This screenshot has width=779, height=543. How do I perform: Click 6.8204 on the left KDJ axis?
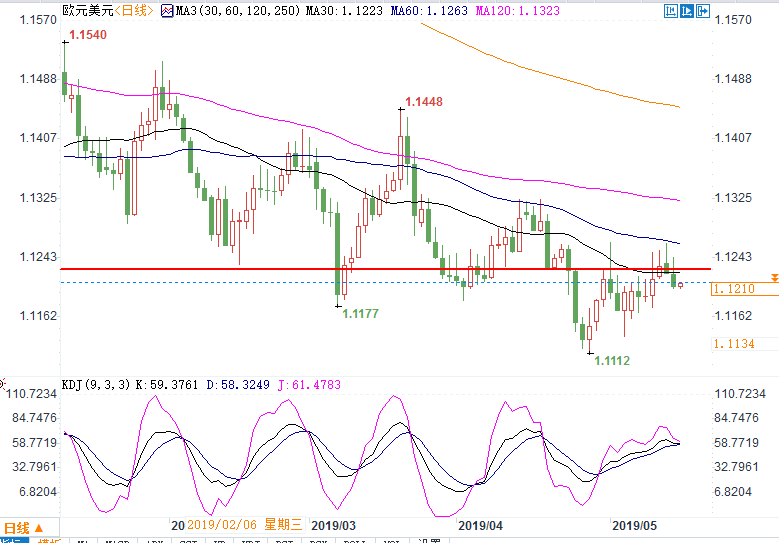tap(38, 492)
